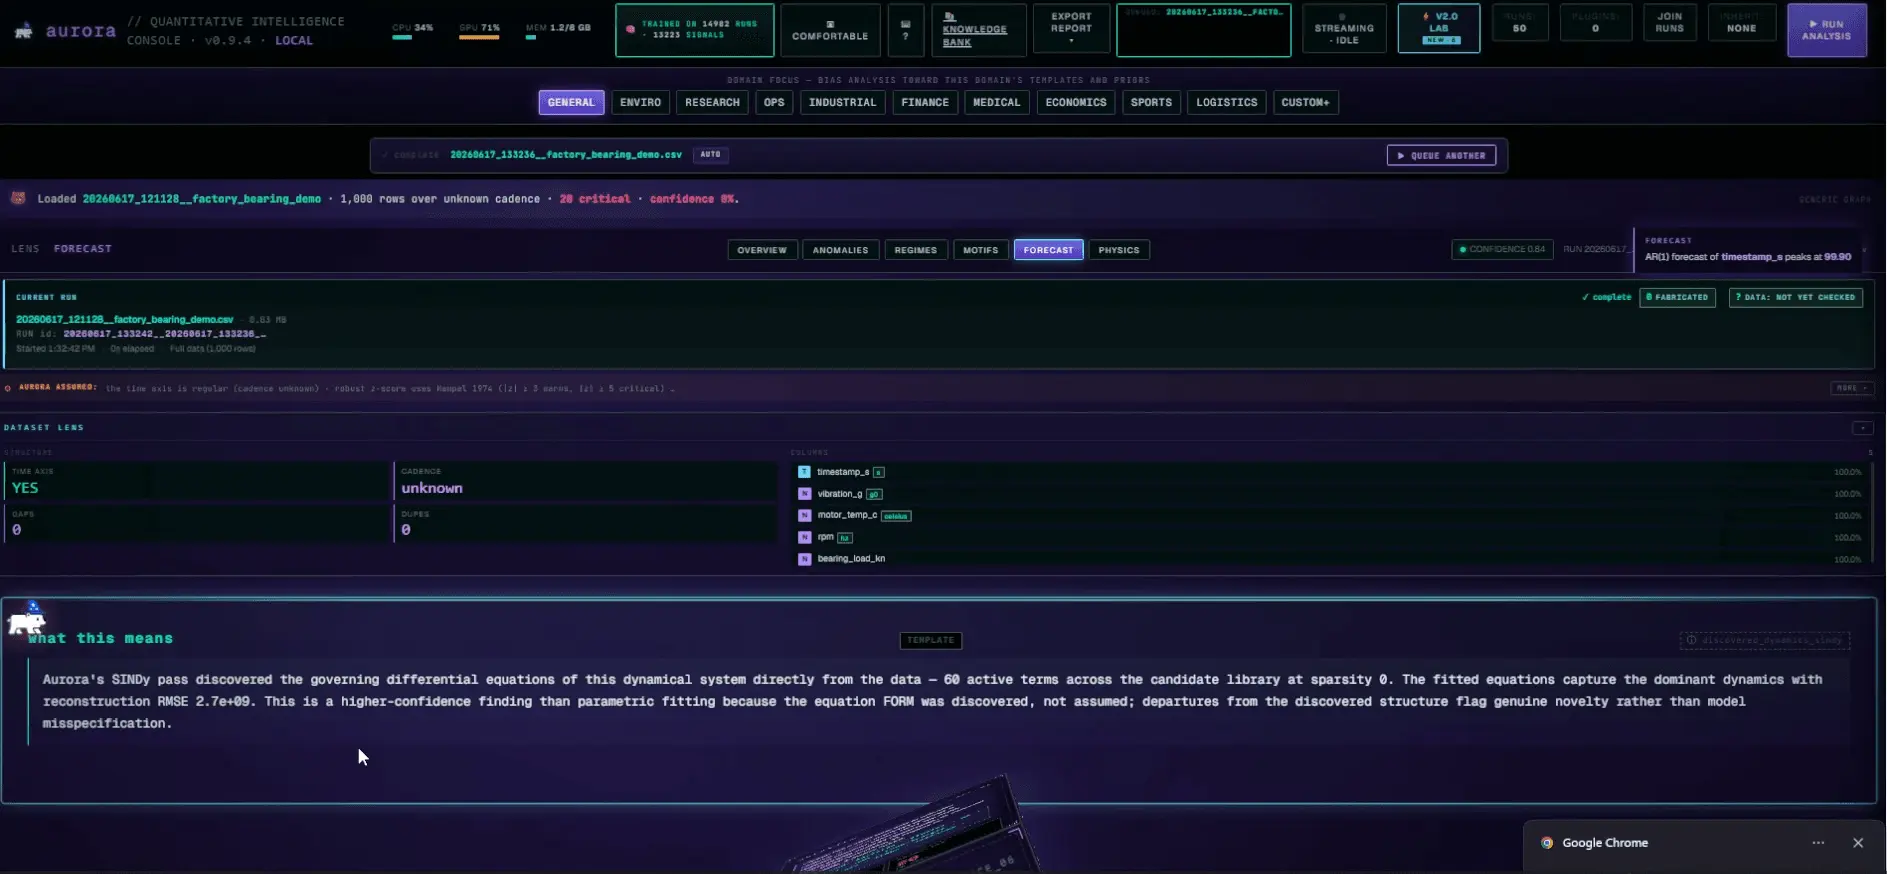Expand the Export Report dropdown

click(x=1071, y=28)
